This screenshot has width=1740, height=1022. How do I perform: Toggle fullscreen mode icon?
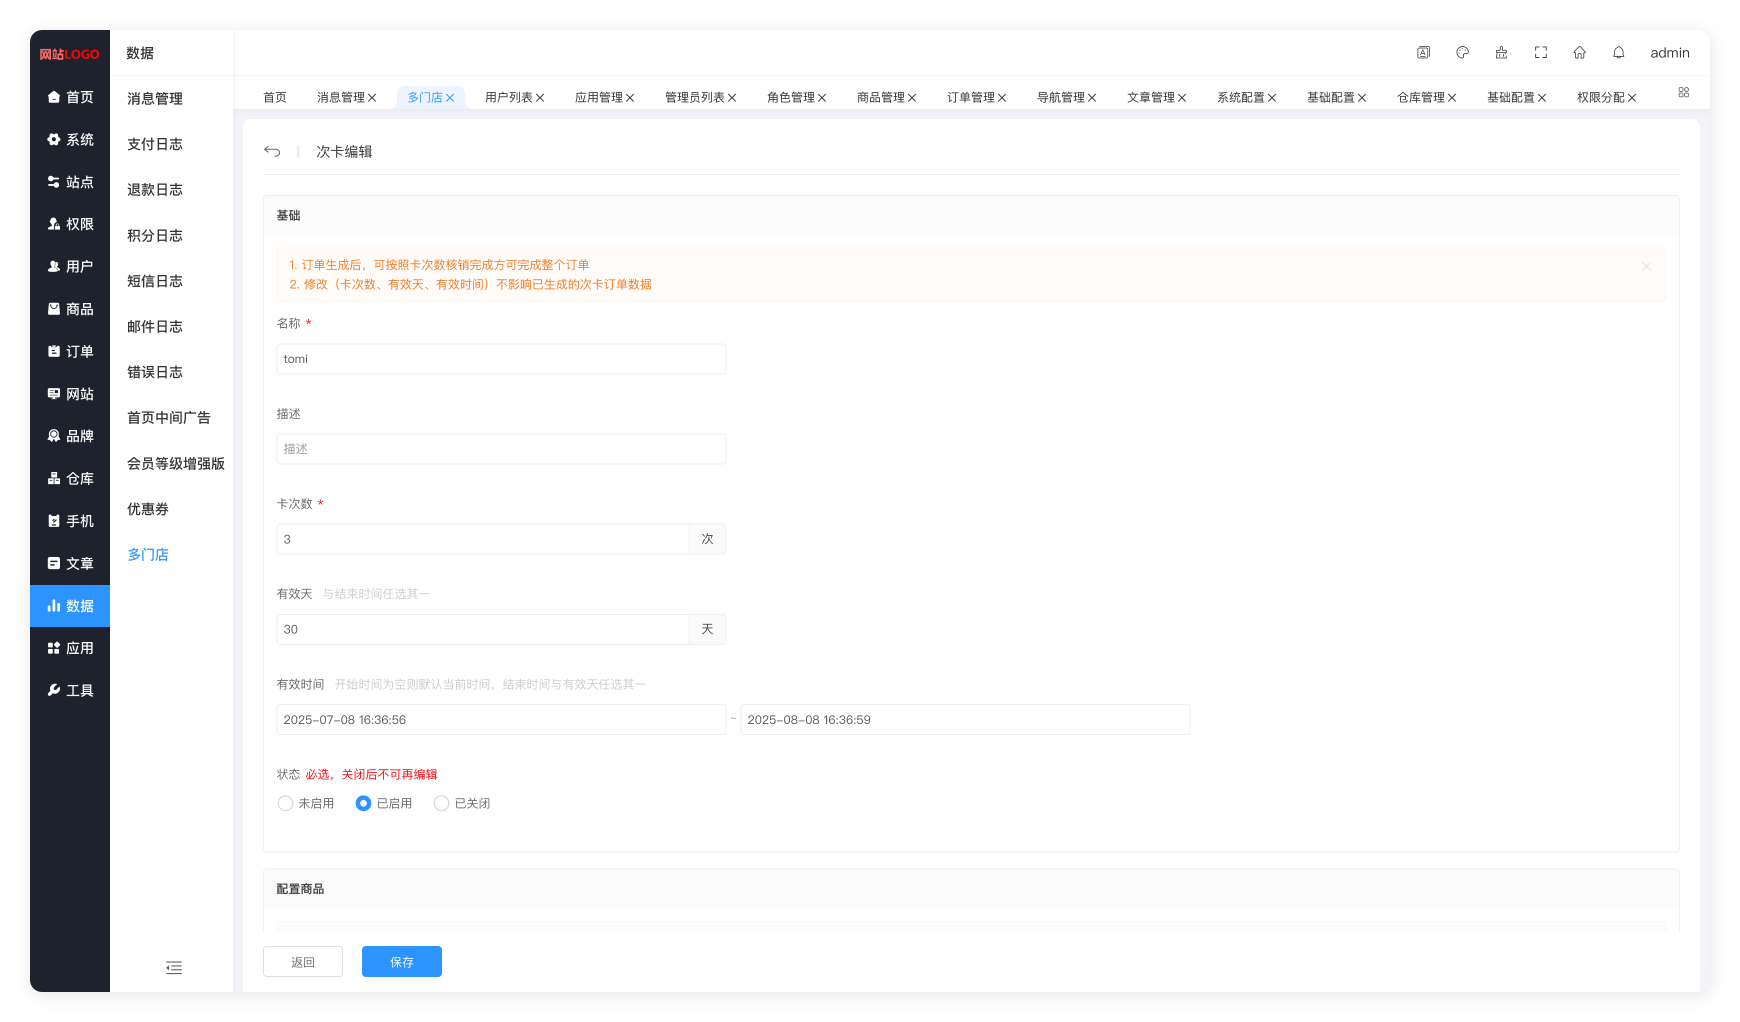click(1540, 53)
